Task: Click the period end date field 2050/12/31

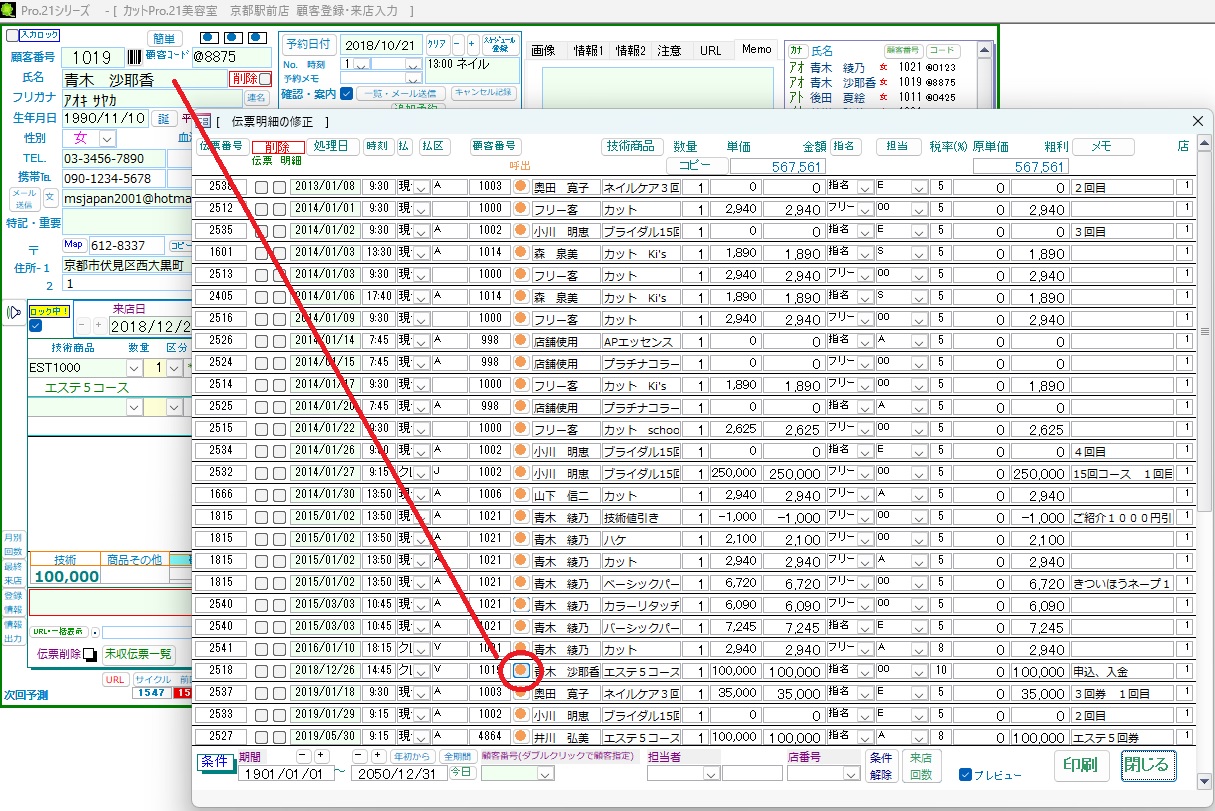Action: [399, 773]
